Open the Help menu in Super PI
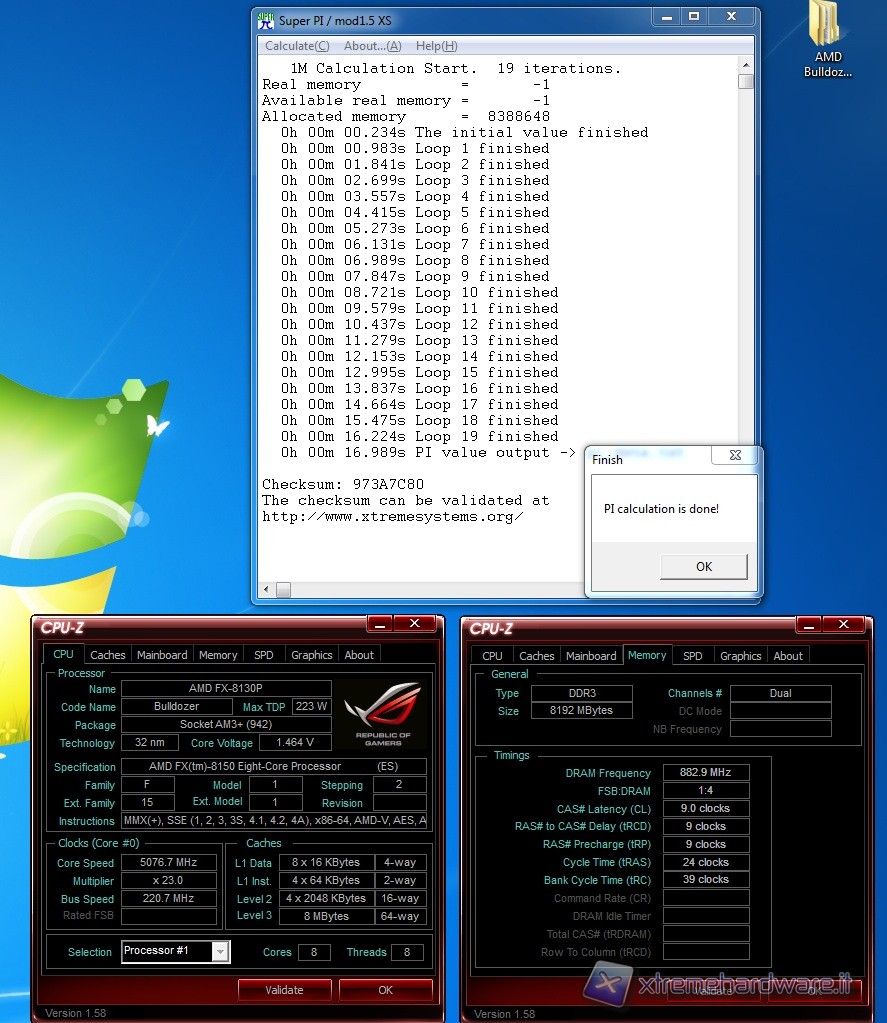This screenshot has height=1023, width=887. point(436,46)
